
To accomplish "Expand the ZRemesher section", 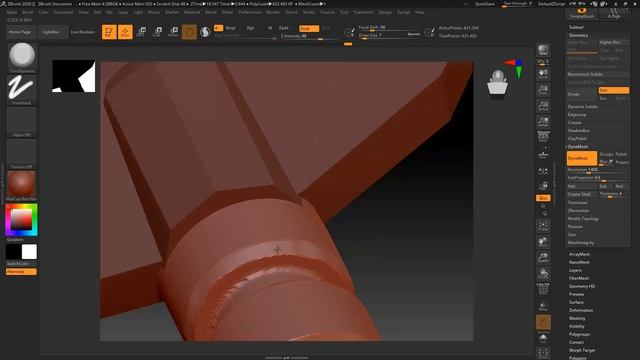I will coord(578,211).
